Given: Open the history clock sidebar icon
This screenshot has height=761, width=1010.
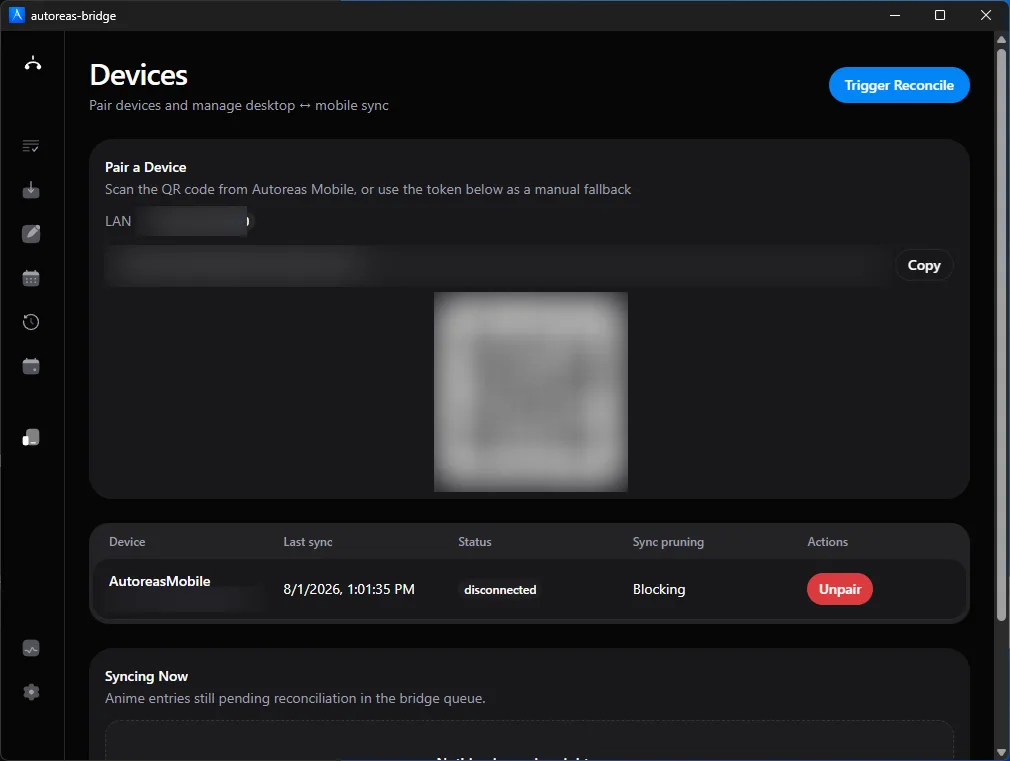Looking at the screenshot, I should 31,322.
